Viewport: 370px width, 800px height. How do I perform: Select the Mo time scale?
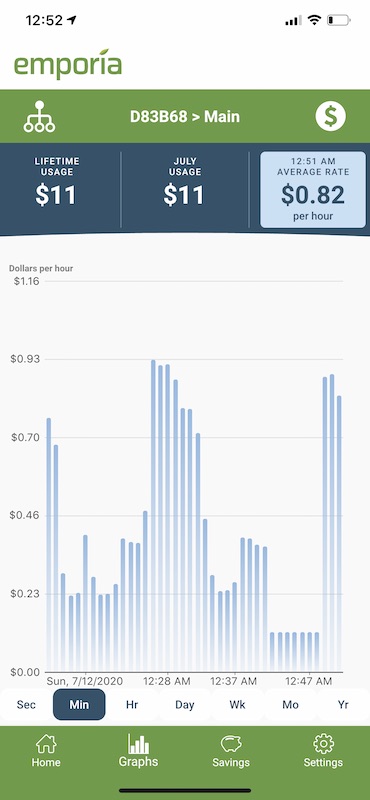(x=290, y=705)
